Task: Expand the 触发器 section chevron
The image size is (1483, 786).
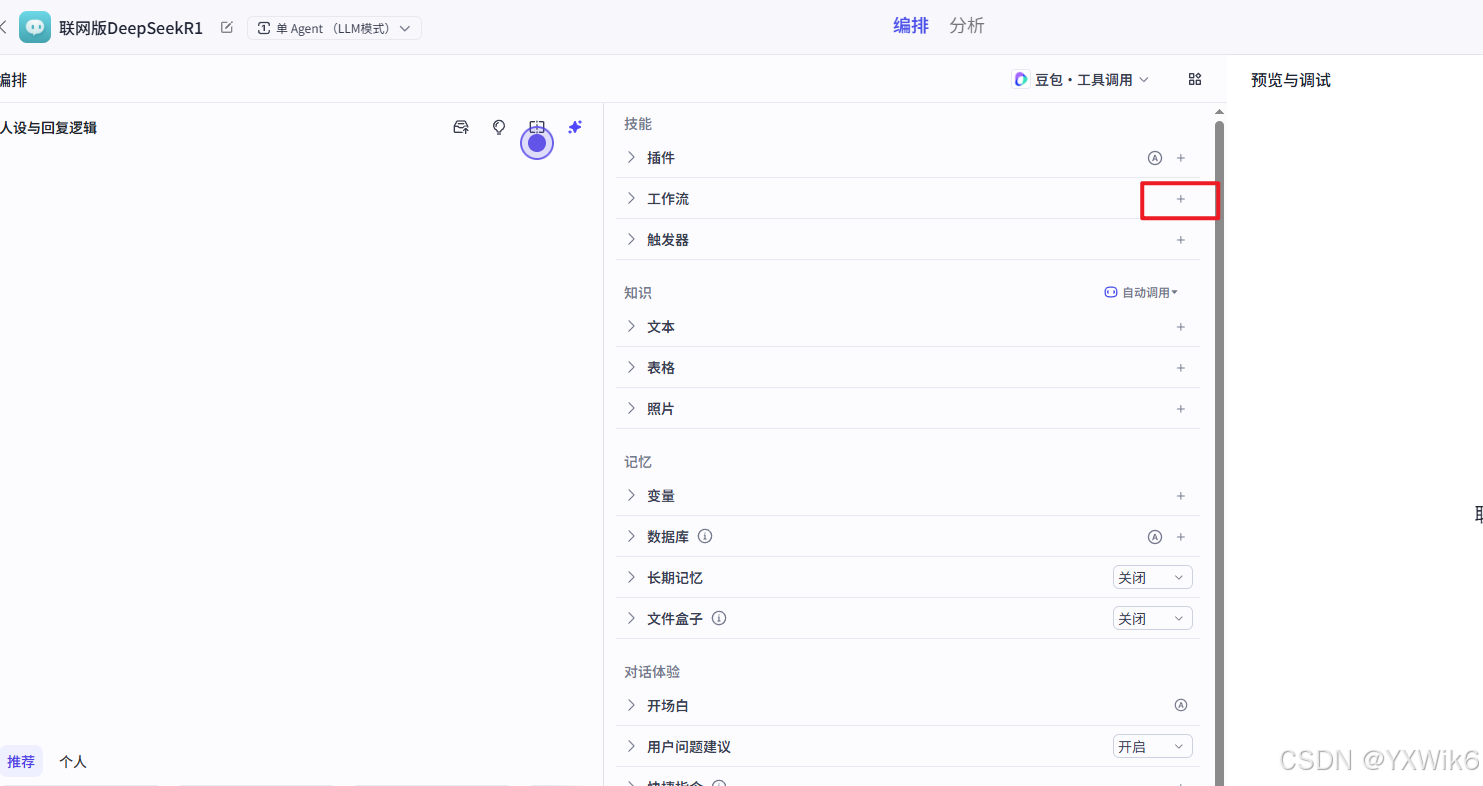Action: coord(631,239)
